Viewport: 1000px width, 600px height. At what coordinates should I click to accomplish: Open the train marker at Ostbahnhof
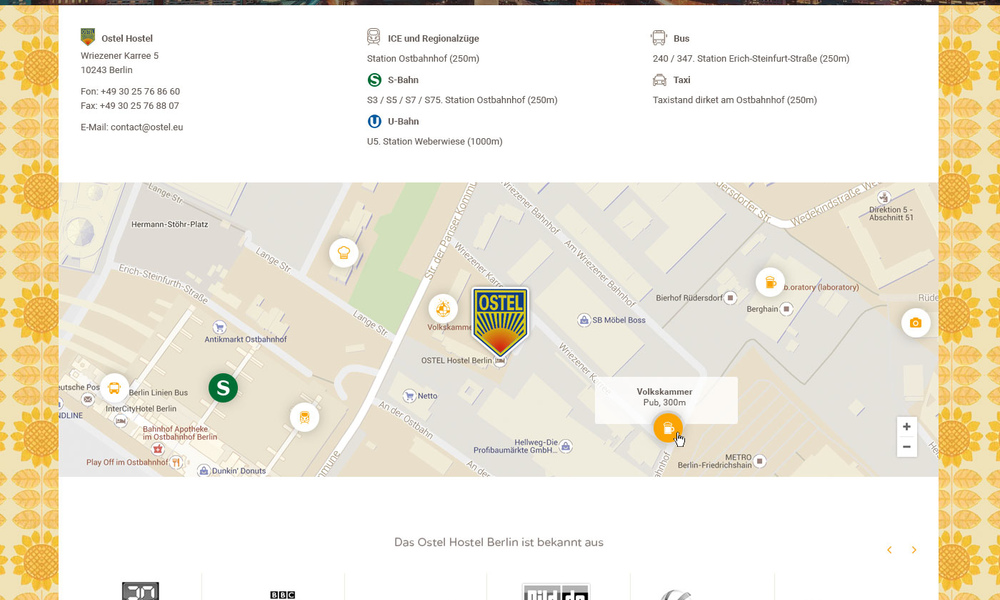point(304,418)
